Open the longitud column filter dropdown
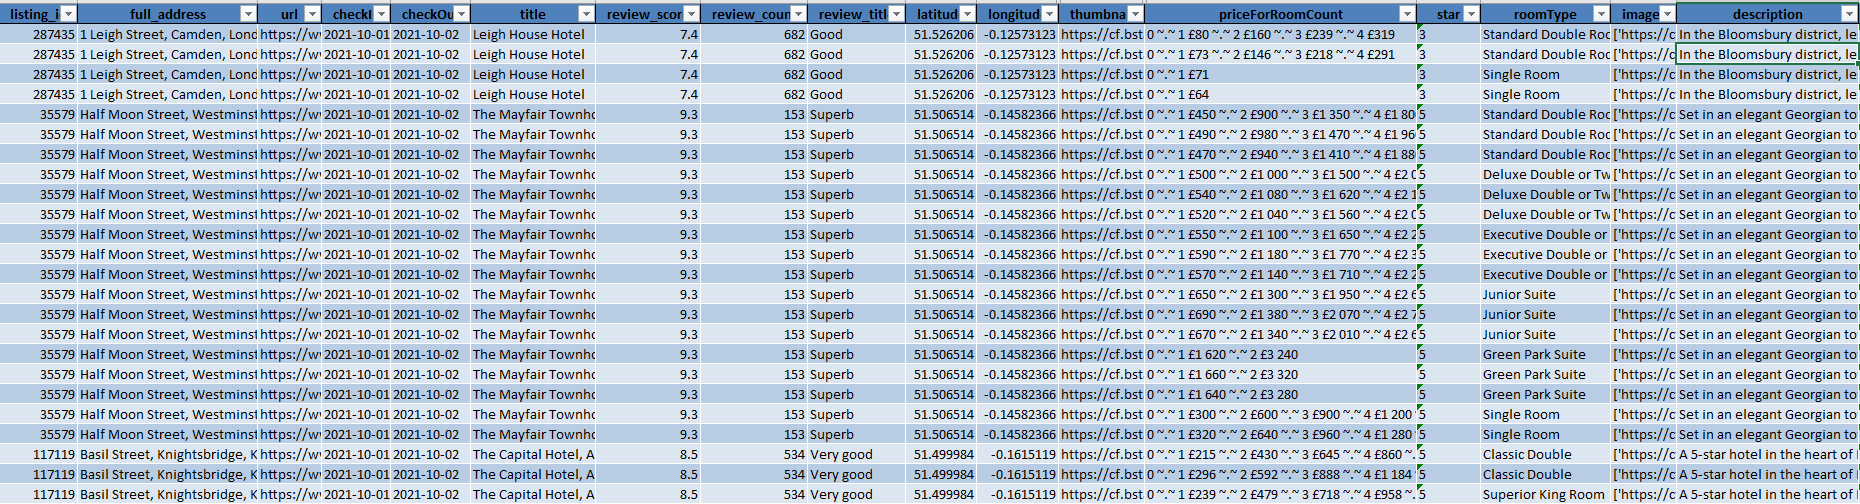Image resolution: width=1860 pixels, height=504 pixels. 1049,14
